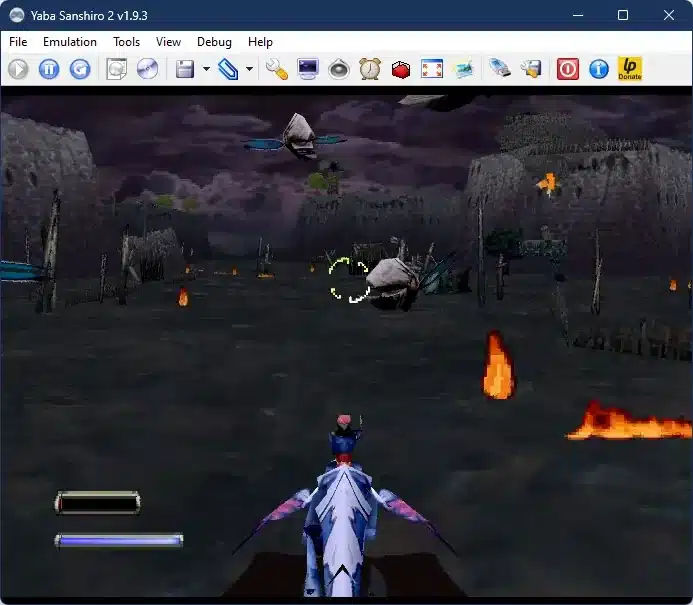Expand the save state dropdown arrow
693x605 pixels.
coord(206,69)
